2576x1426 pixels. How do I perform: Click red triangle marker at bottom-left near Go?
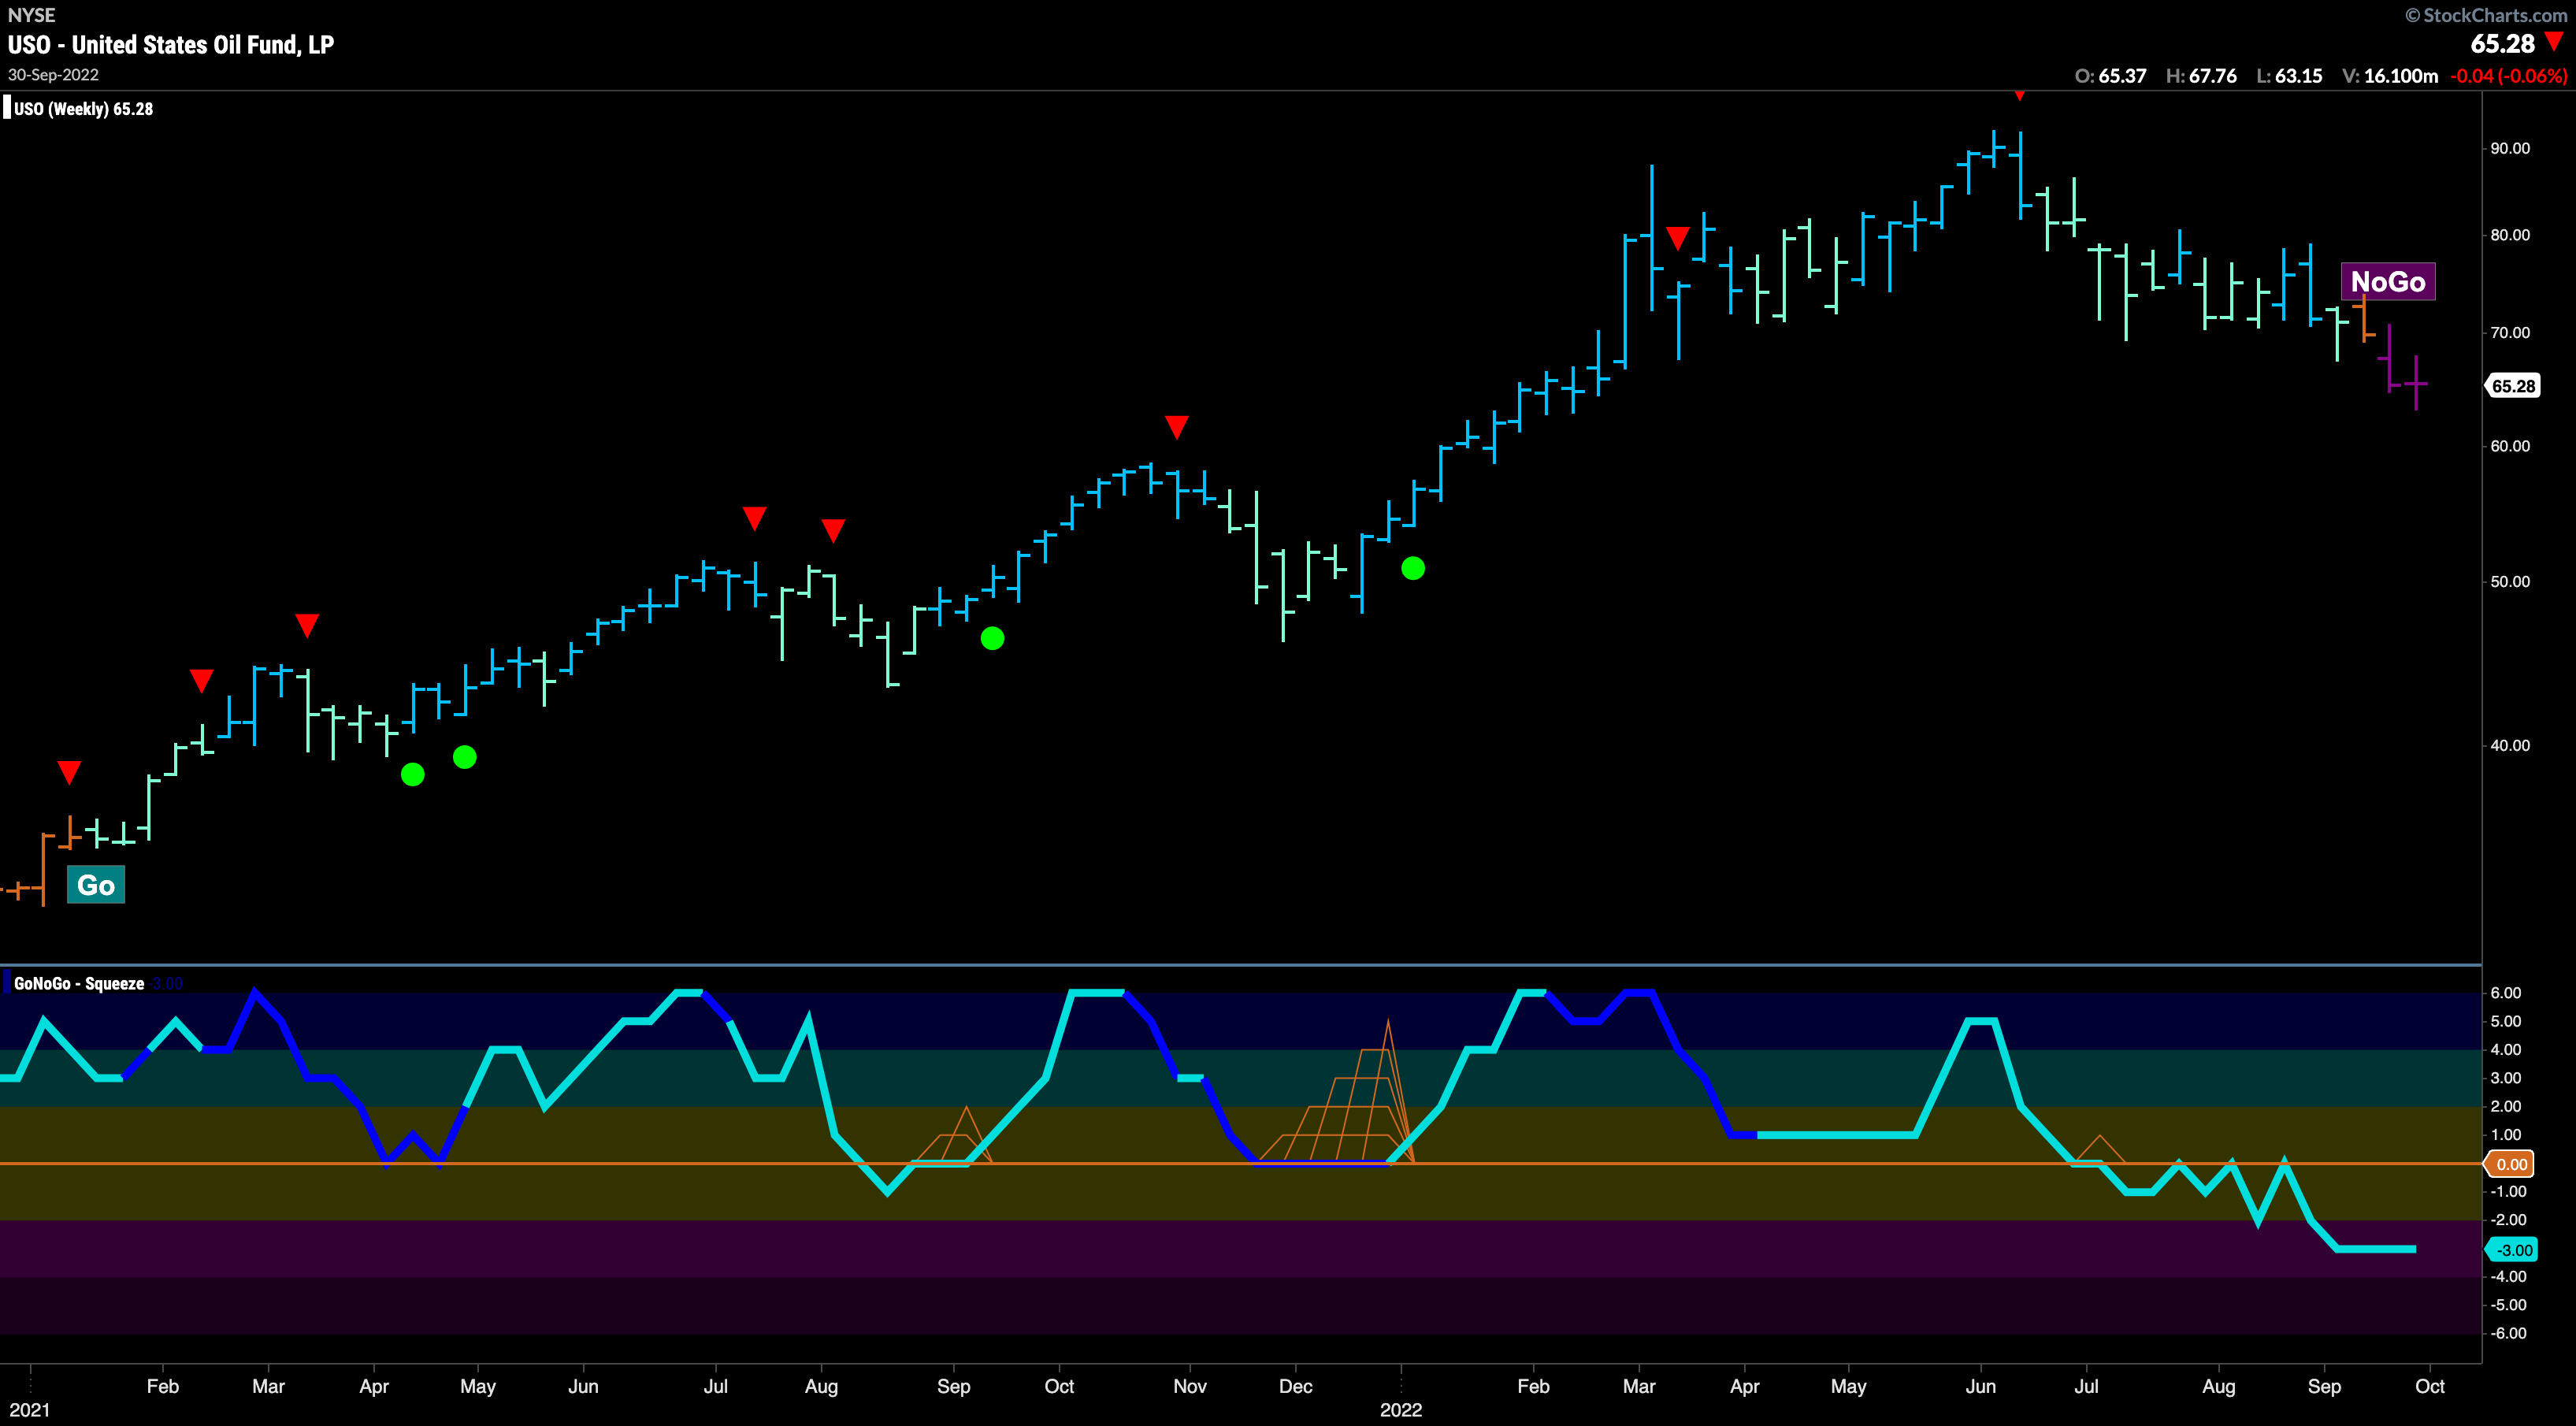69,772
